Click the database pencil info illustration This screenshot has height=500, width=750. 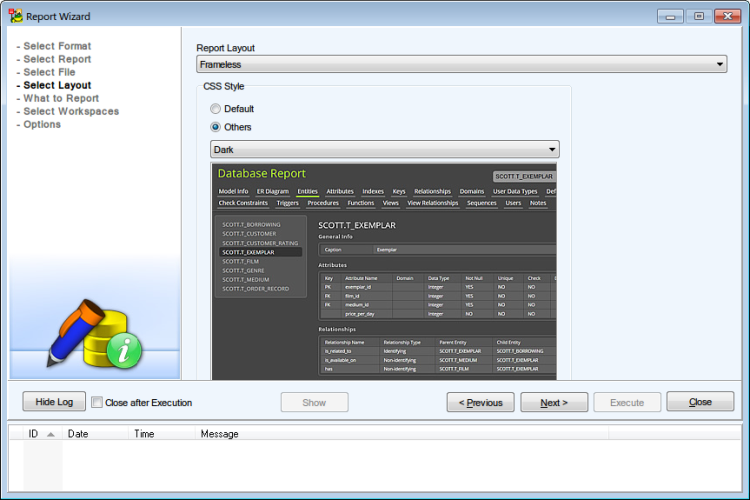95,334
